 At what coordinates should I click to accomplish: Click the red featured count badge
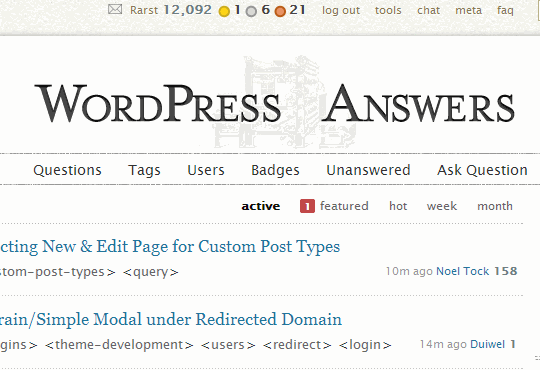pos(307,206)
